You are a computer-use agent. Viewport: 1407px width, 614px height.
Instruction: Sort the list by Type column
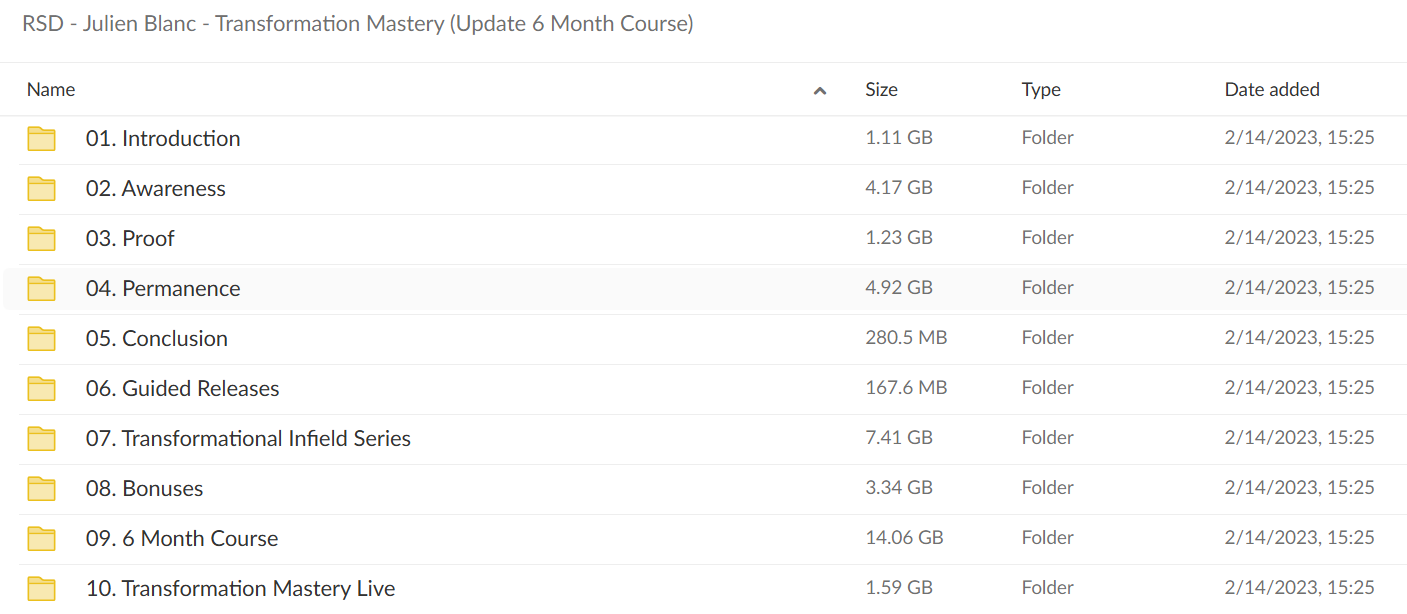tap(1041, 90)
